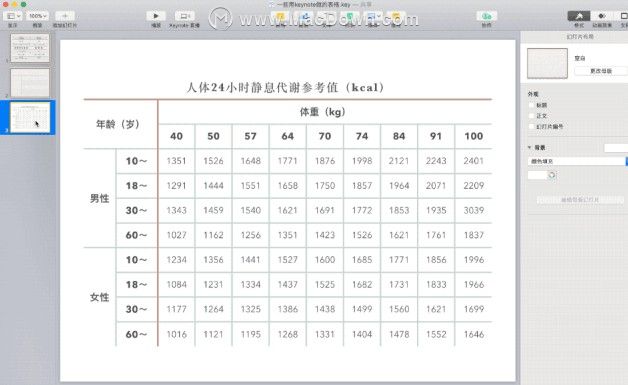Add a comment from the toolbar
Screen dimensions: 628x385
396,16
